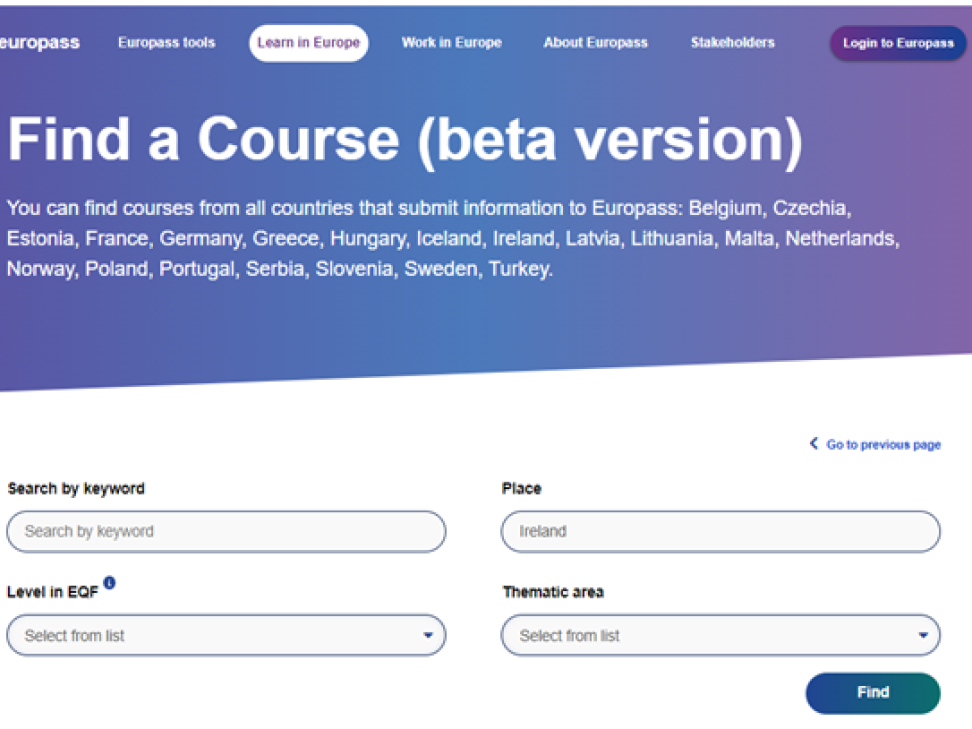Click the info icon beside Level in EQF
The image size is (972, 729).
point(109,583)
